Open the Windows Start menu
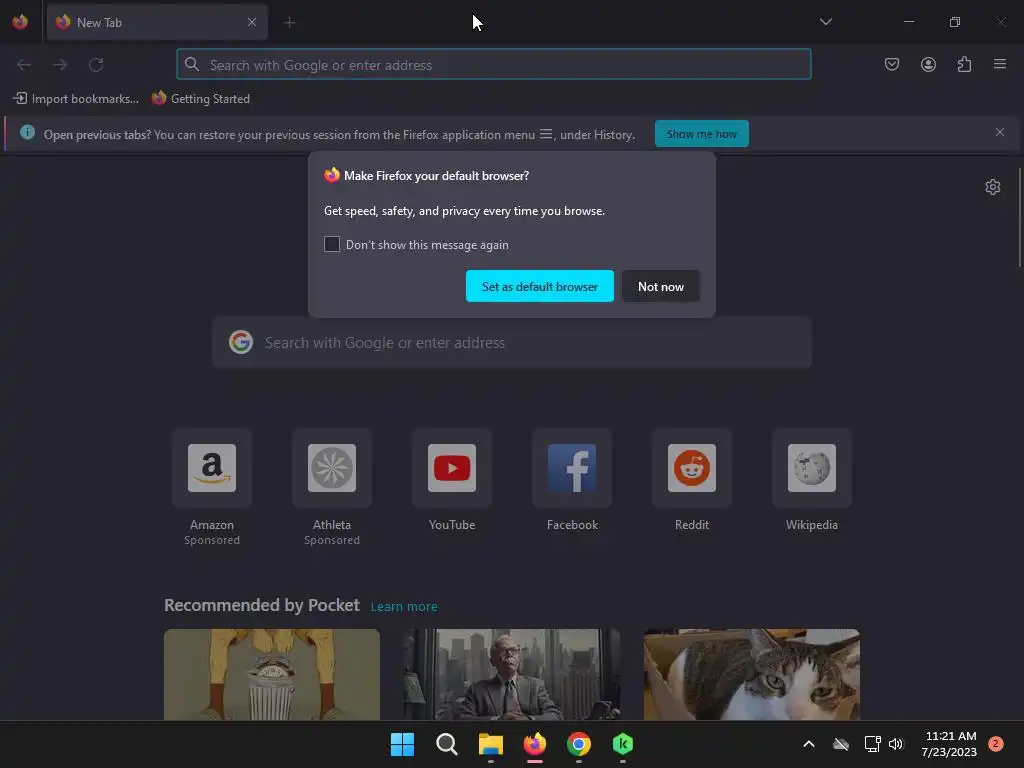Screen dimensions: 1024x768 click(402, 744)
